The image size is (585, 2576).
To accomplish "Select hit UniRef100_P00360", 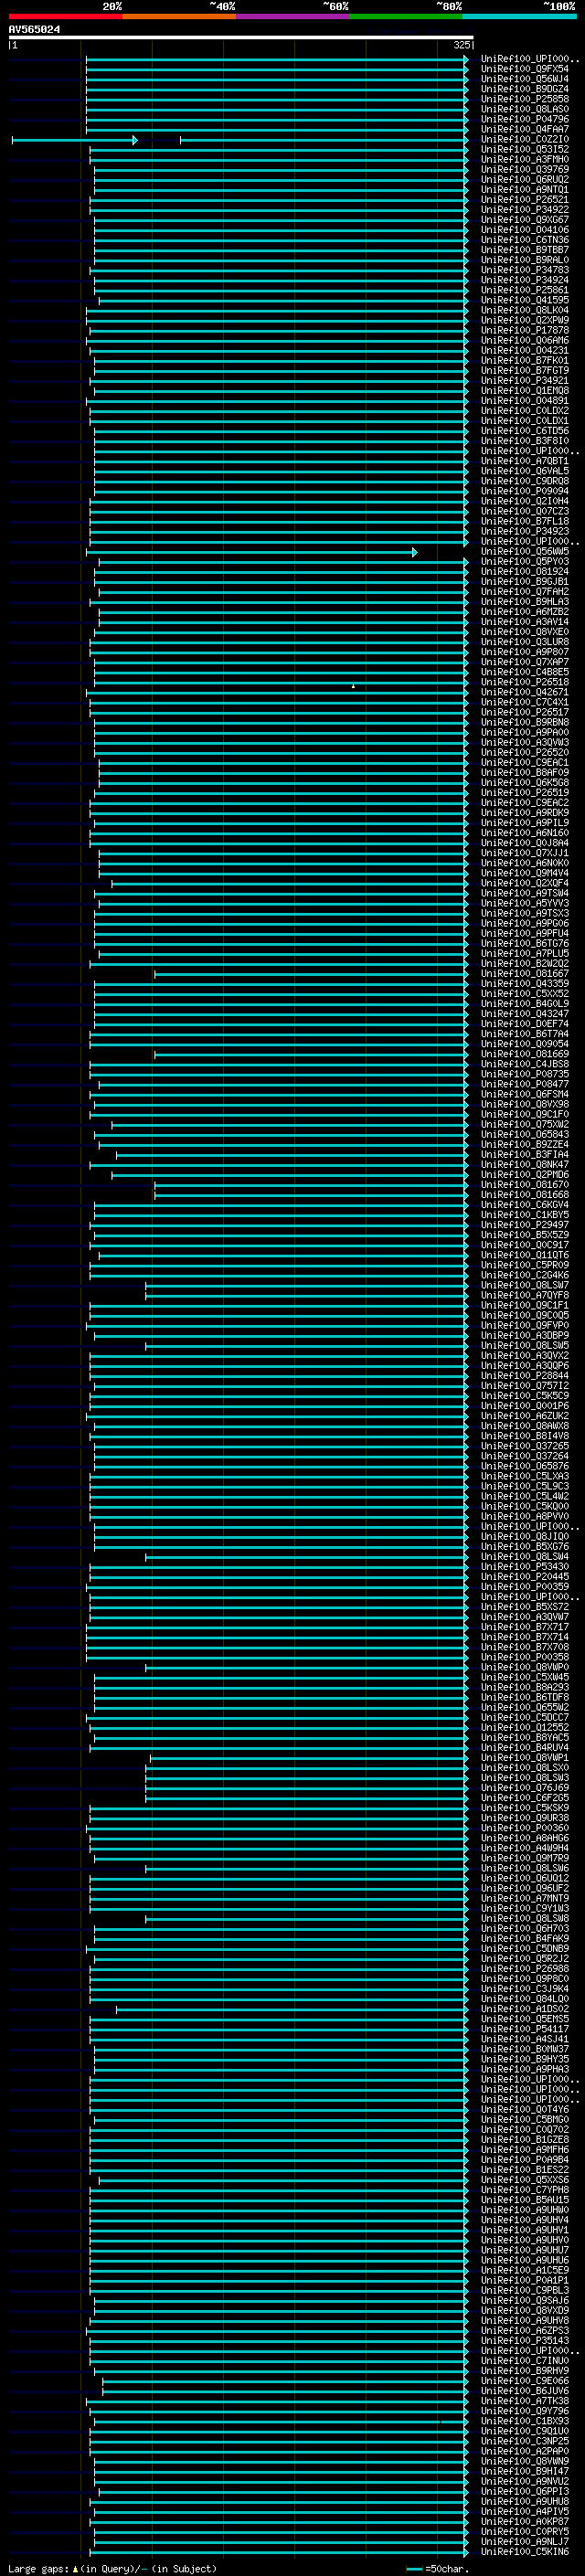I will (x=524, y=1828).
